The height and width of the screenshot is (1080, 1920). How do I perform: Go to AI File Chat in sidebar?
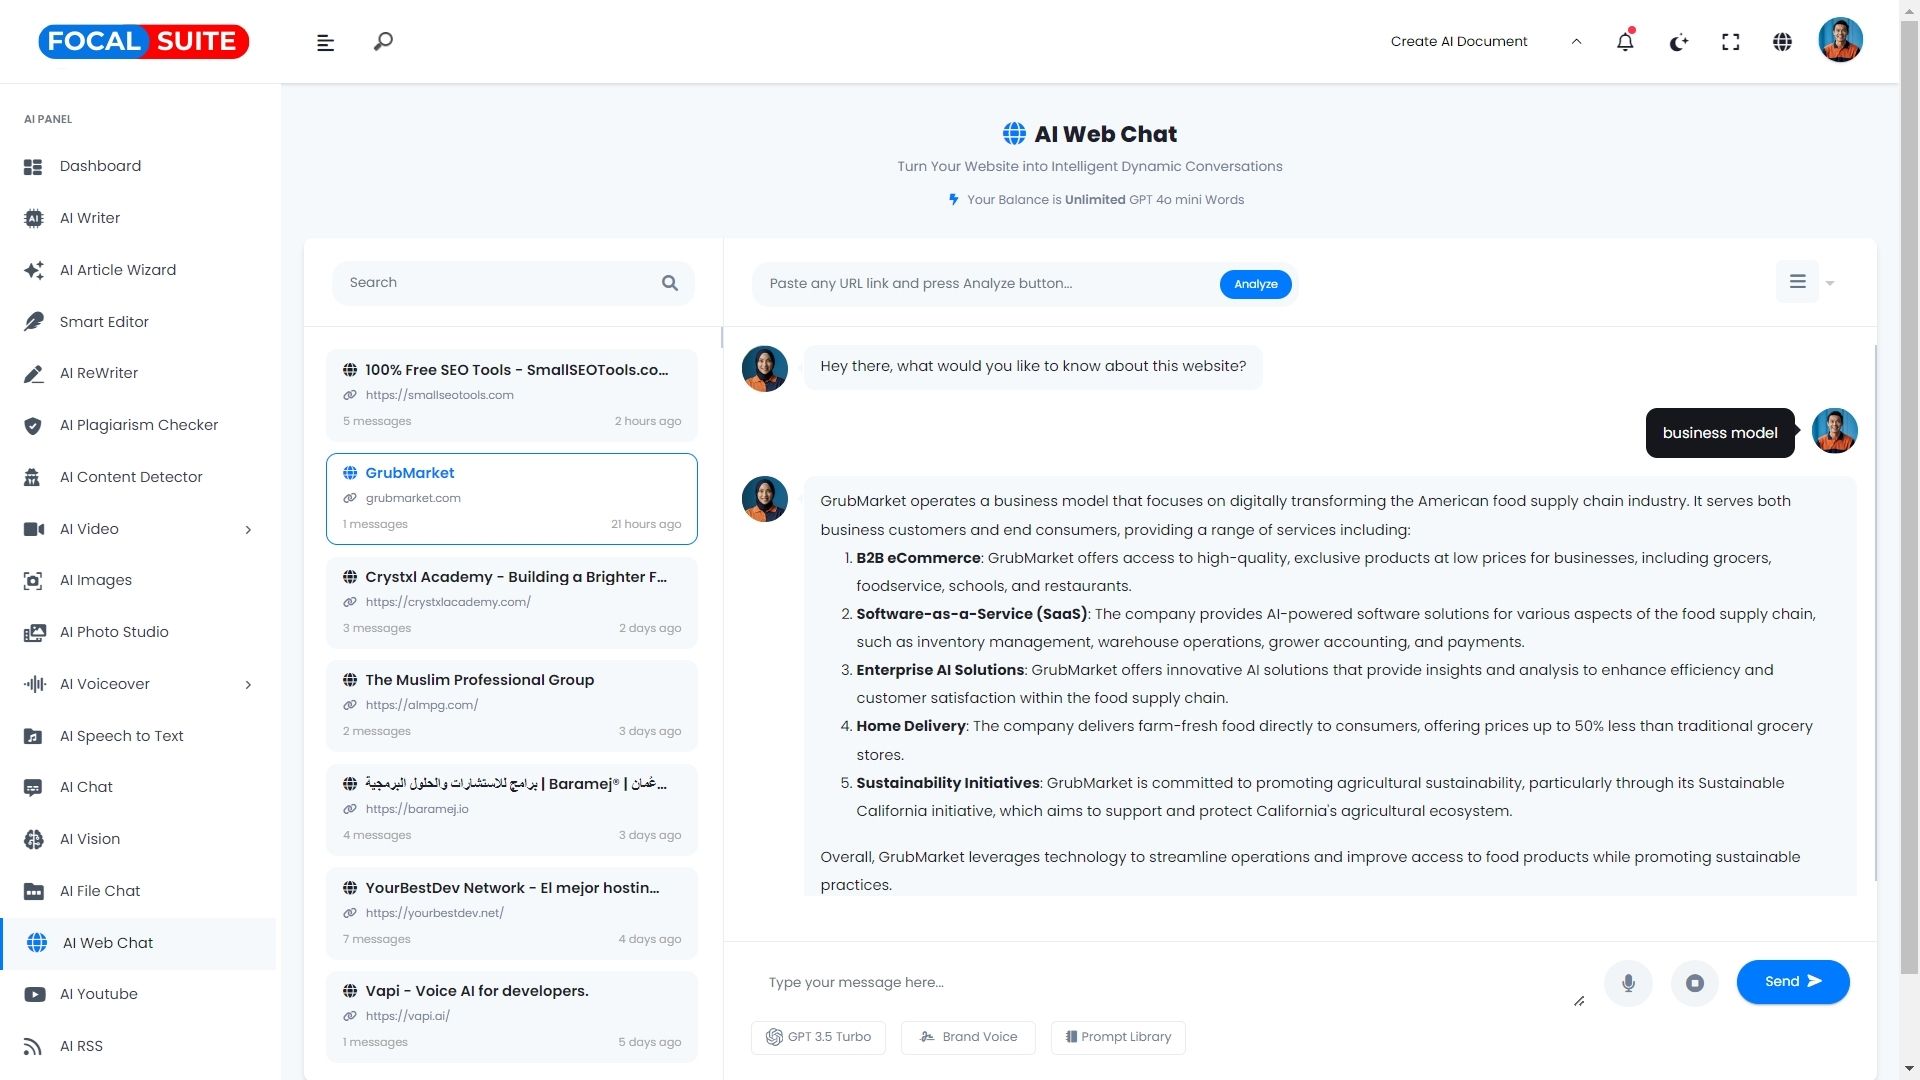click(100, 891)
